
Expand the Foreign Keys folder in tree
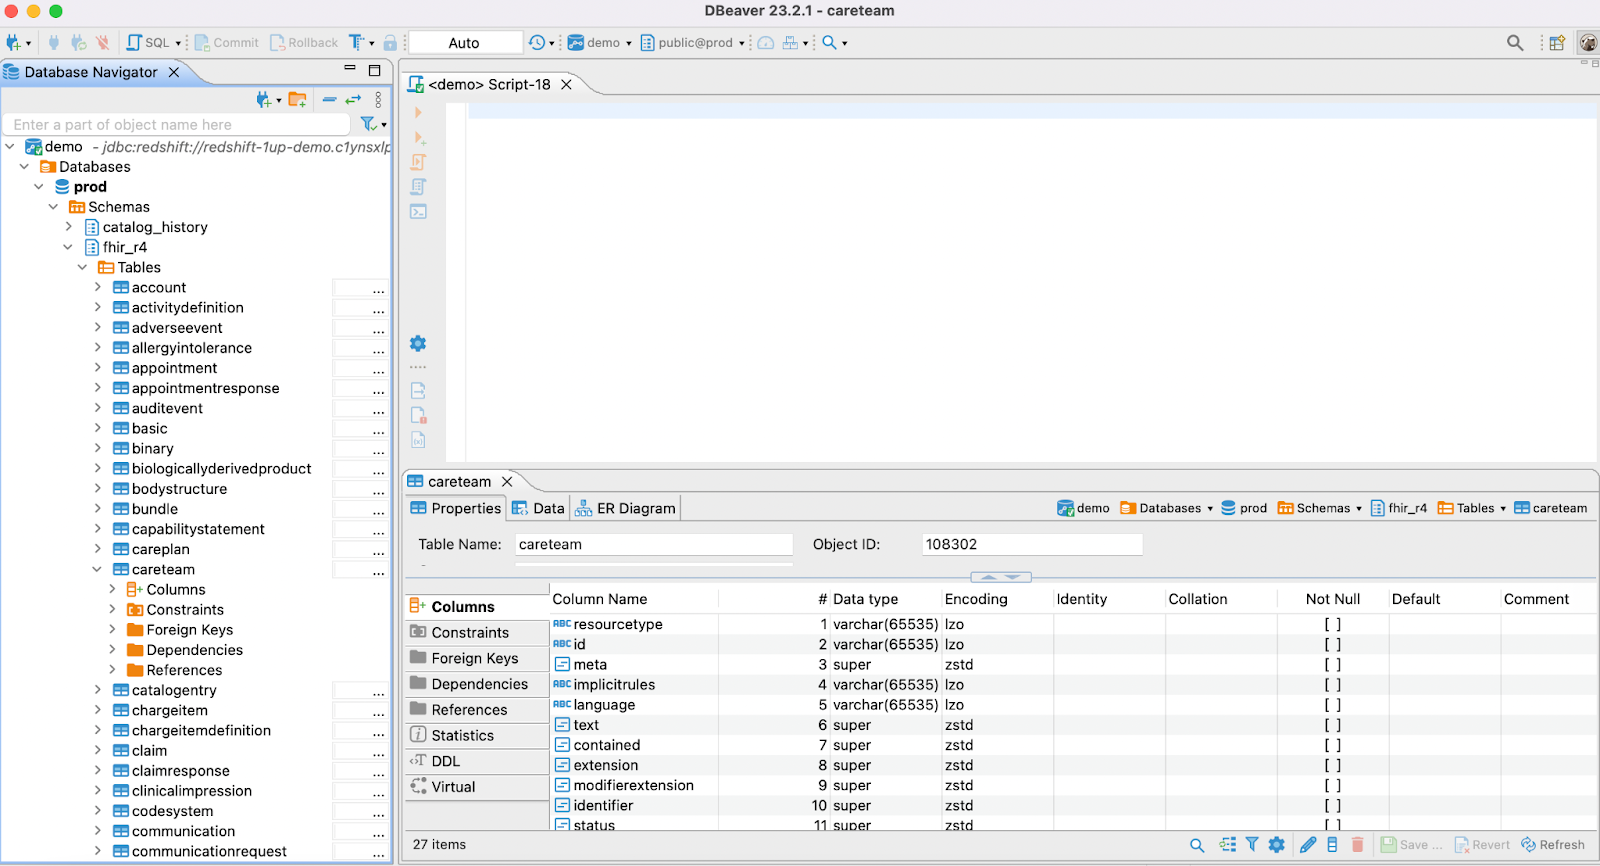tap(112, 630)
